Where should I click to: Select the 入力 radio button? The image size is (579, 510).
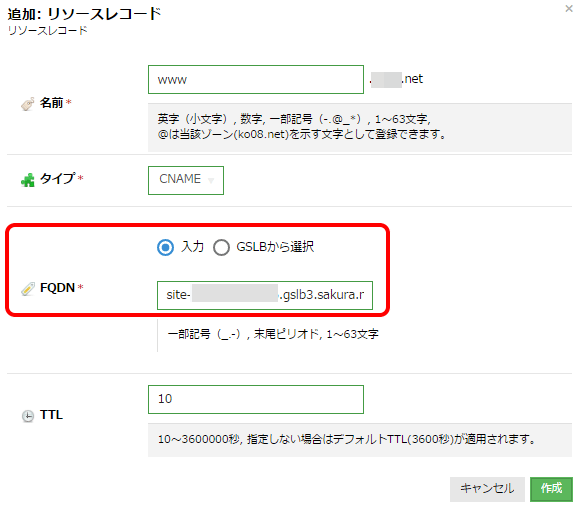point(165,247)
